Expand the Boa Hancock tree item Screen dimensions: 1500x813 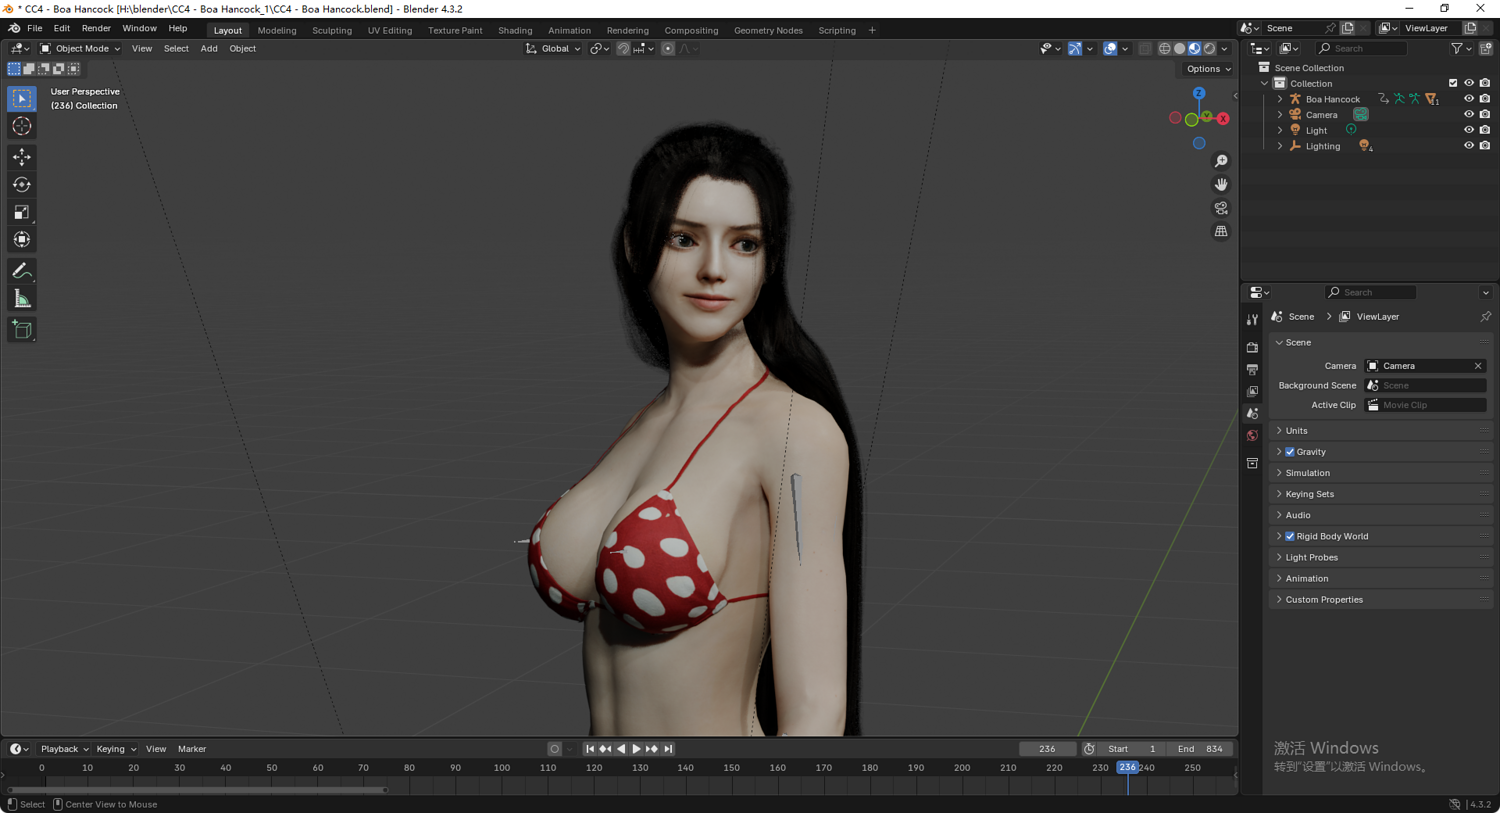(x=1280, y=99)
